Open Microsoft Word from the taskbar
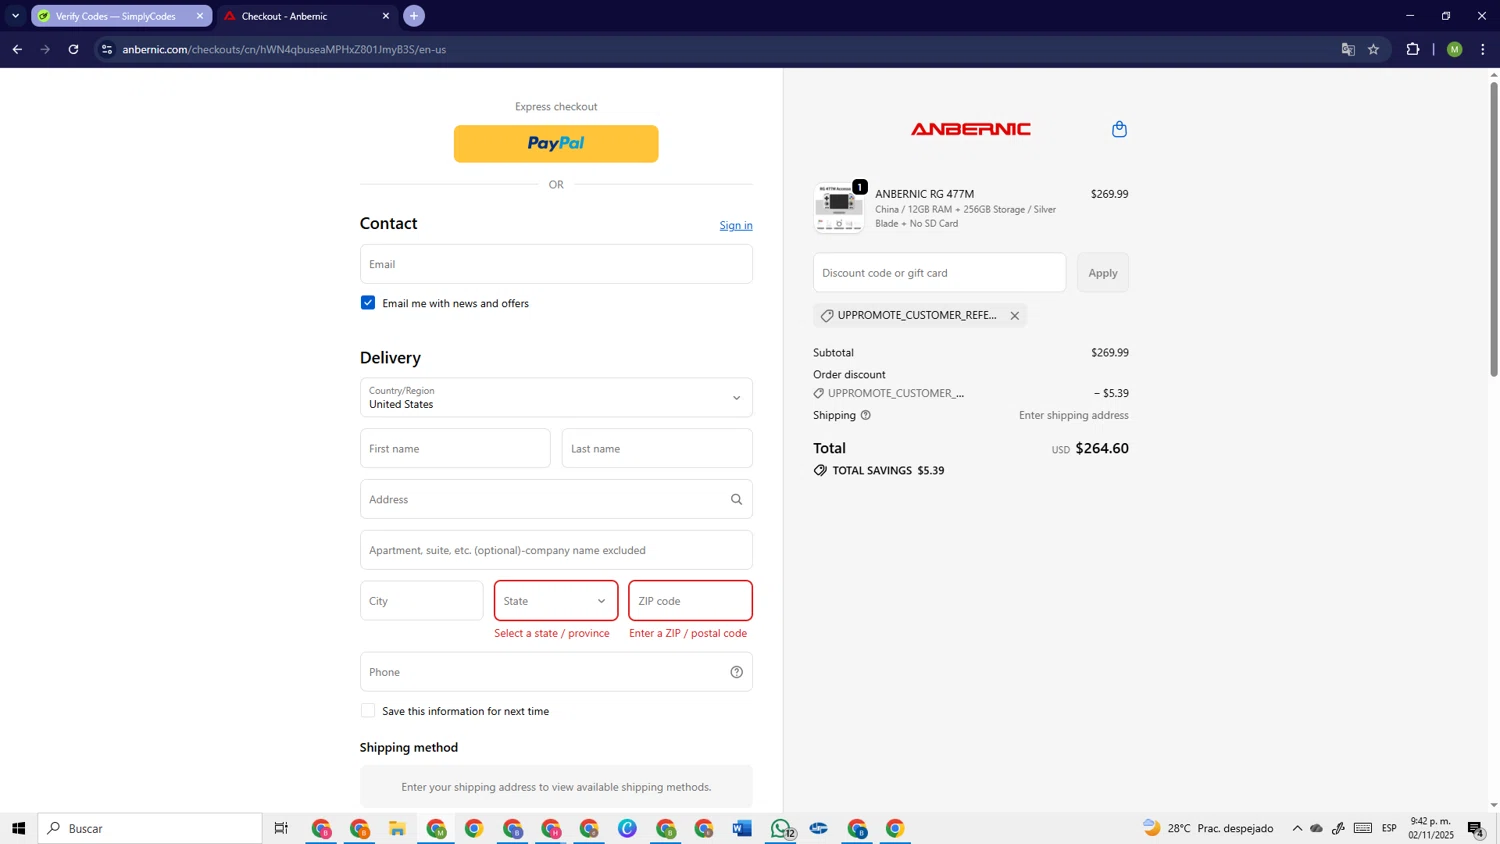Viewport: 1500px width, 844px height. click(742, 828)
